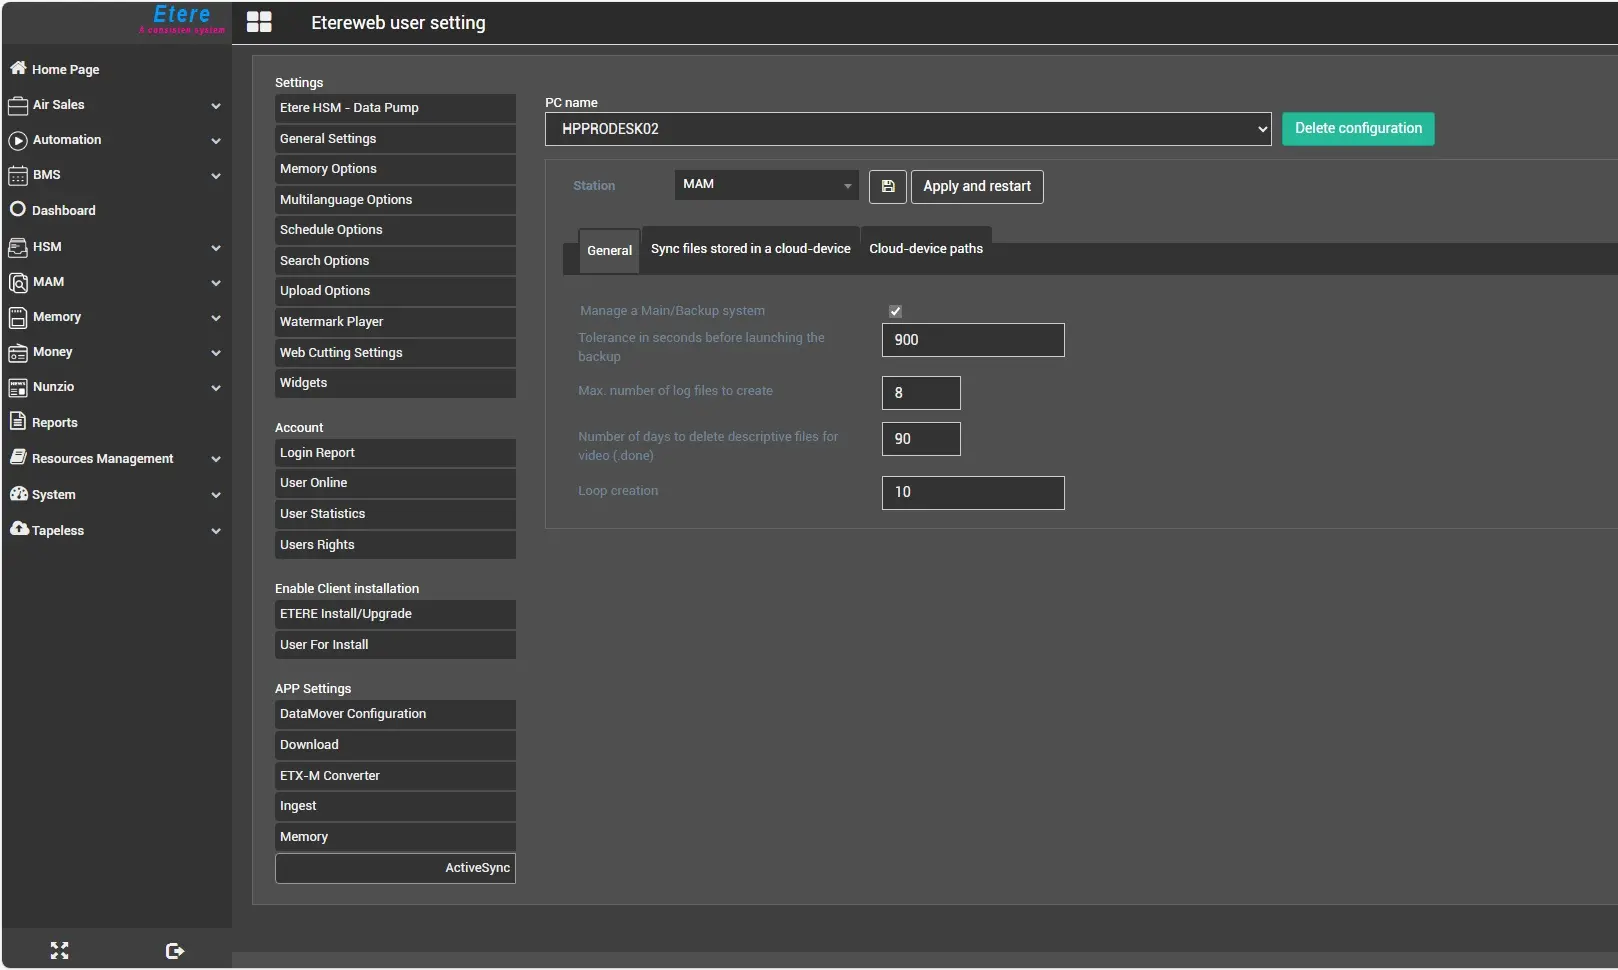Viewport: 1618px width, 970px height.
Task: Toggle Manage a Main/Backup system checkbox
Action: click(x=895, y=311)
